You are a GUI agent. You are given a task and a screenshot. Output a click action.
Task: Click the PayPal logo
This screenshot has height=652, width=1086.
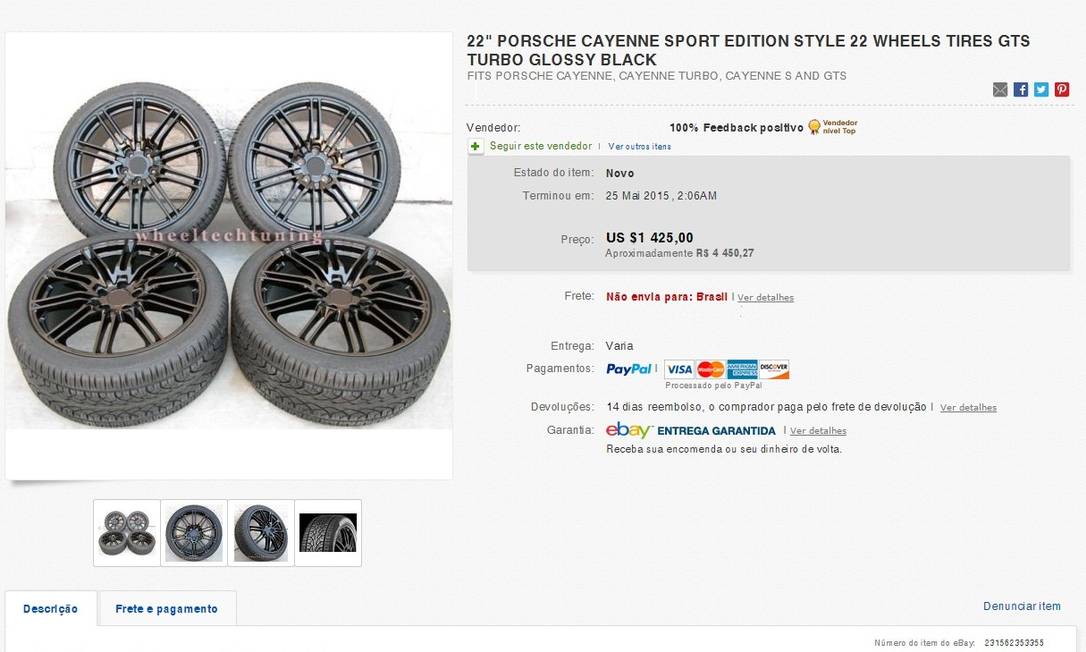628,369
